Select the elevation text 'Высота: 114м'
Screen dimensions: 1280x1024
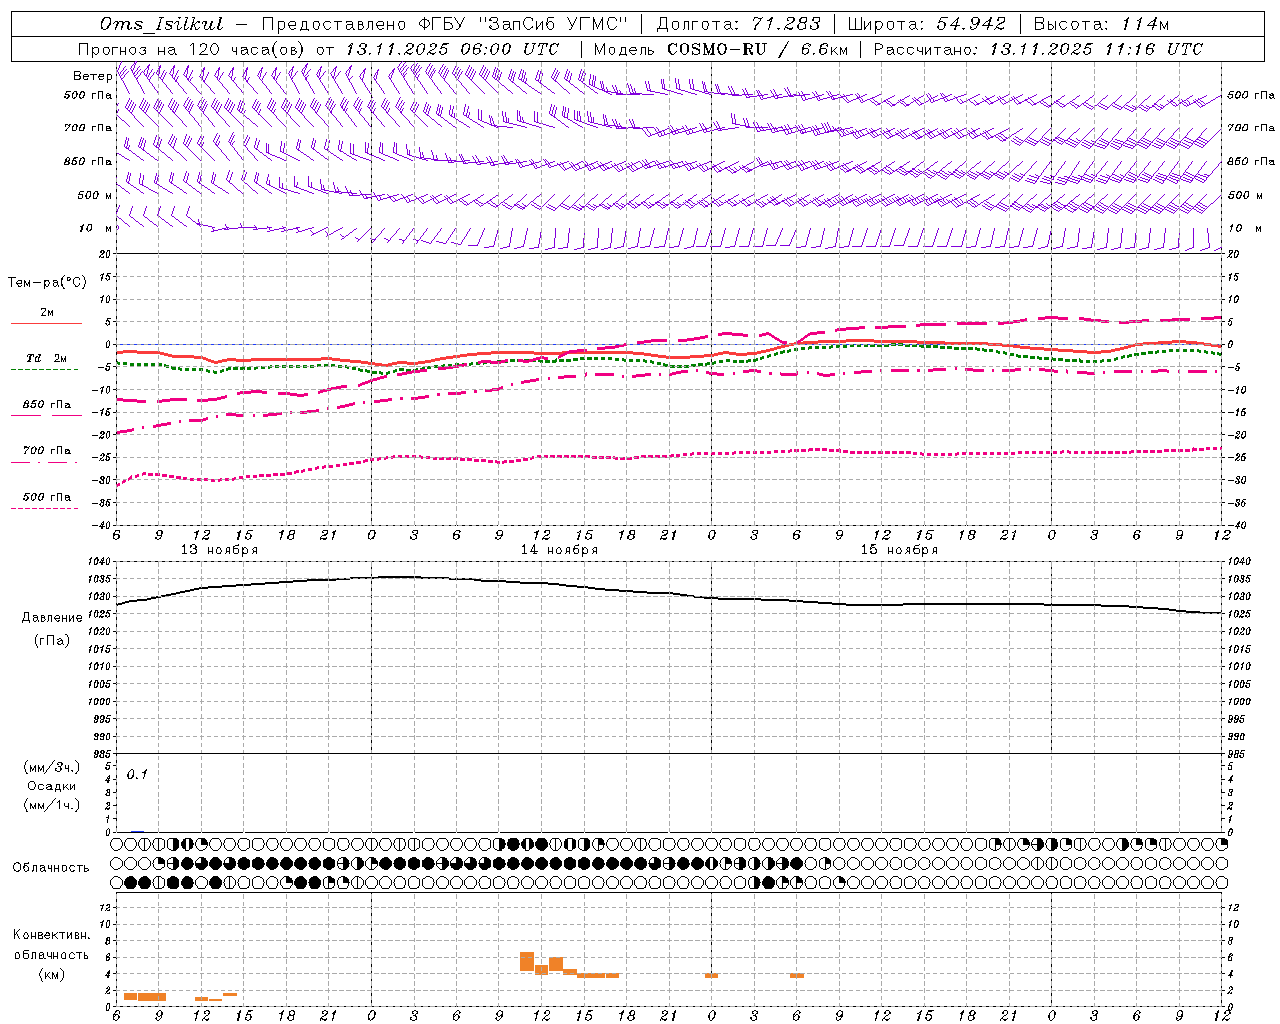1101,24
